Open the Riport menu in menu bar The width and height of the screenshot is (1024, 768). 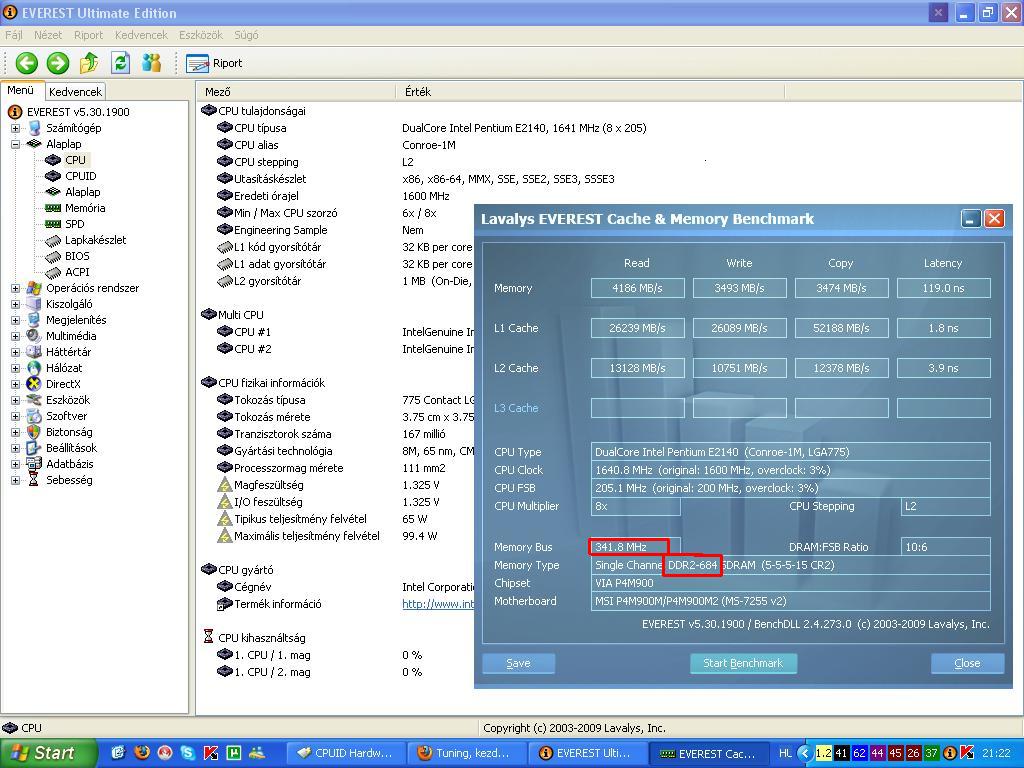point(88,35)
